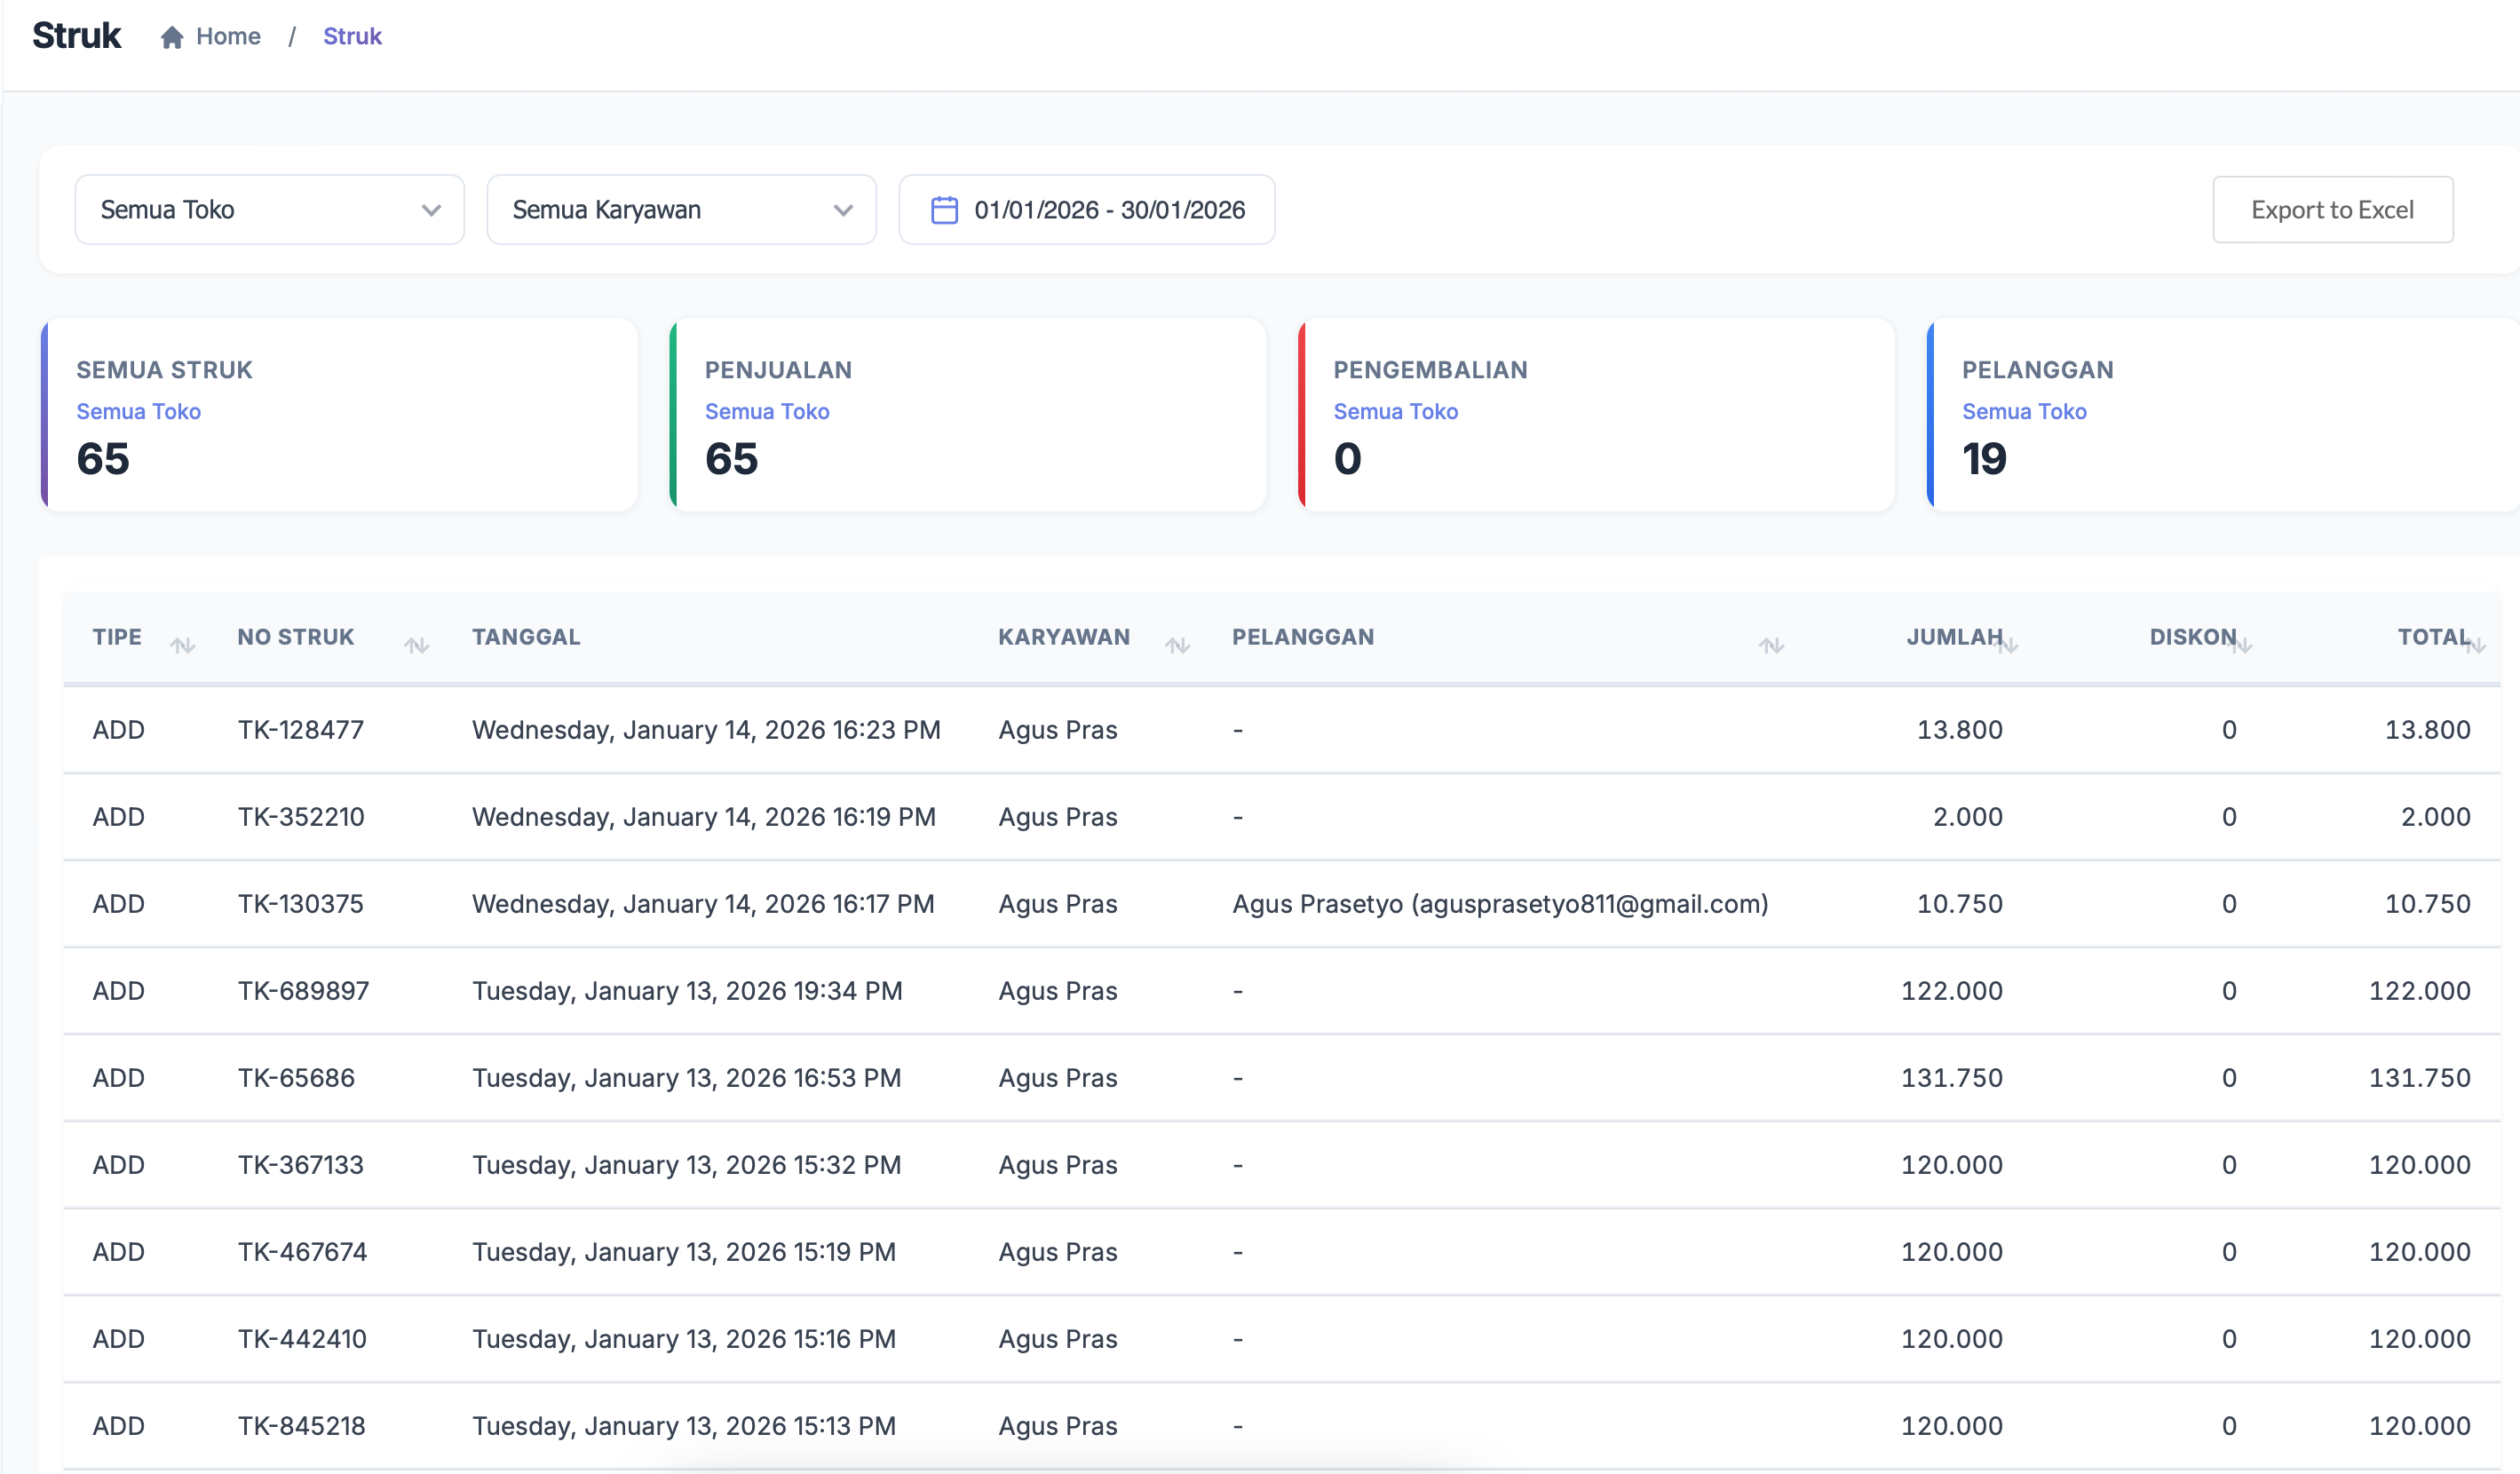Go to Home breadcrumb link
Viewport: 2520px width, 1474px height.
[228, 37]
